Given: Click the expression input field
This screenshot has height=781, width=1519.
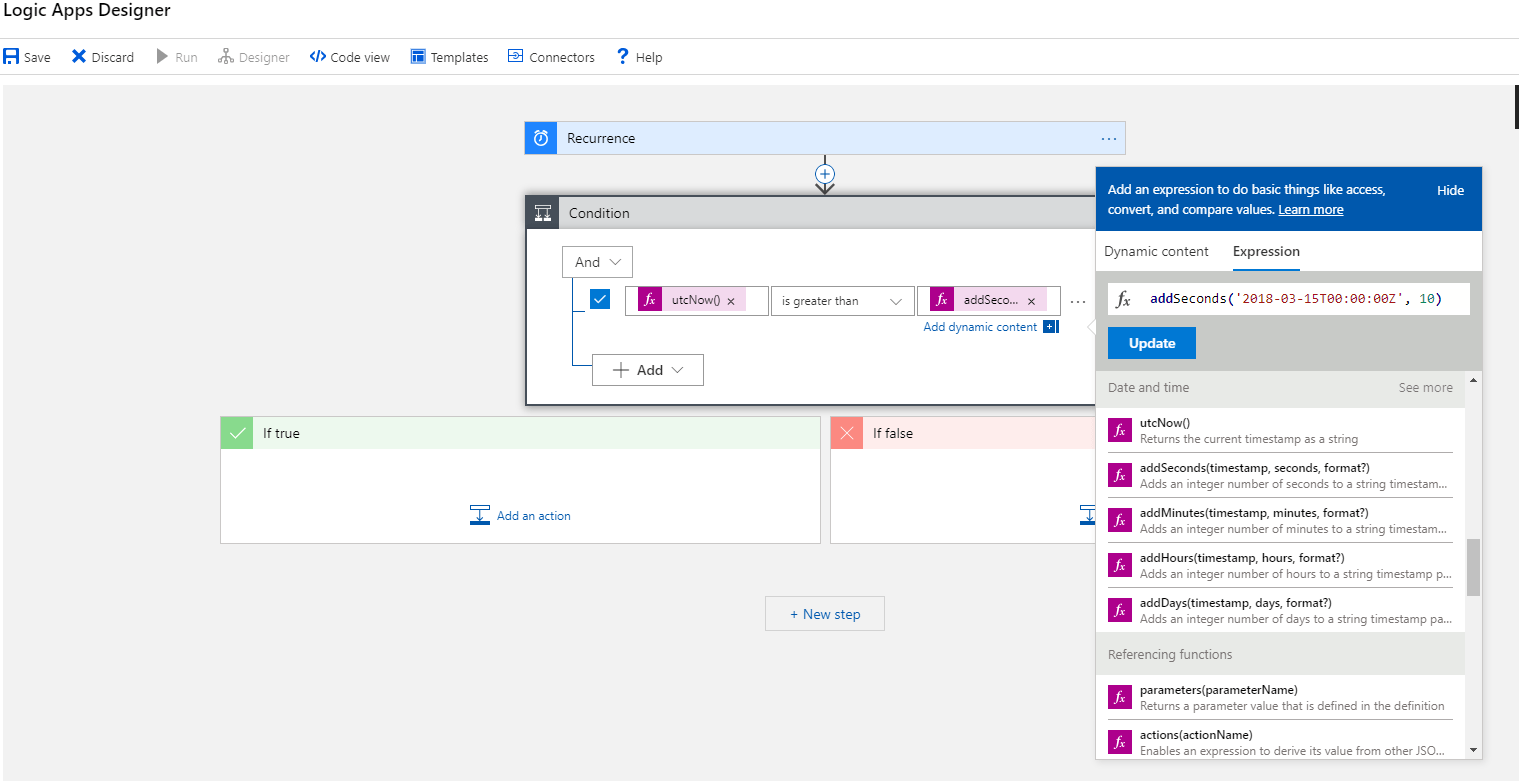Looking at the screenshot, I should click(1289, 299).
